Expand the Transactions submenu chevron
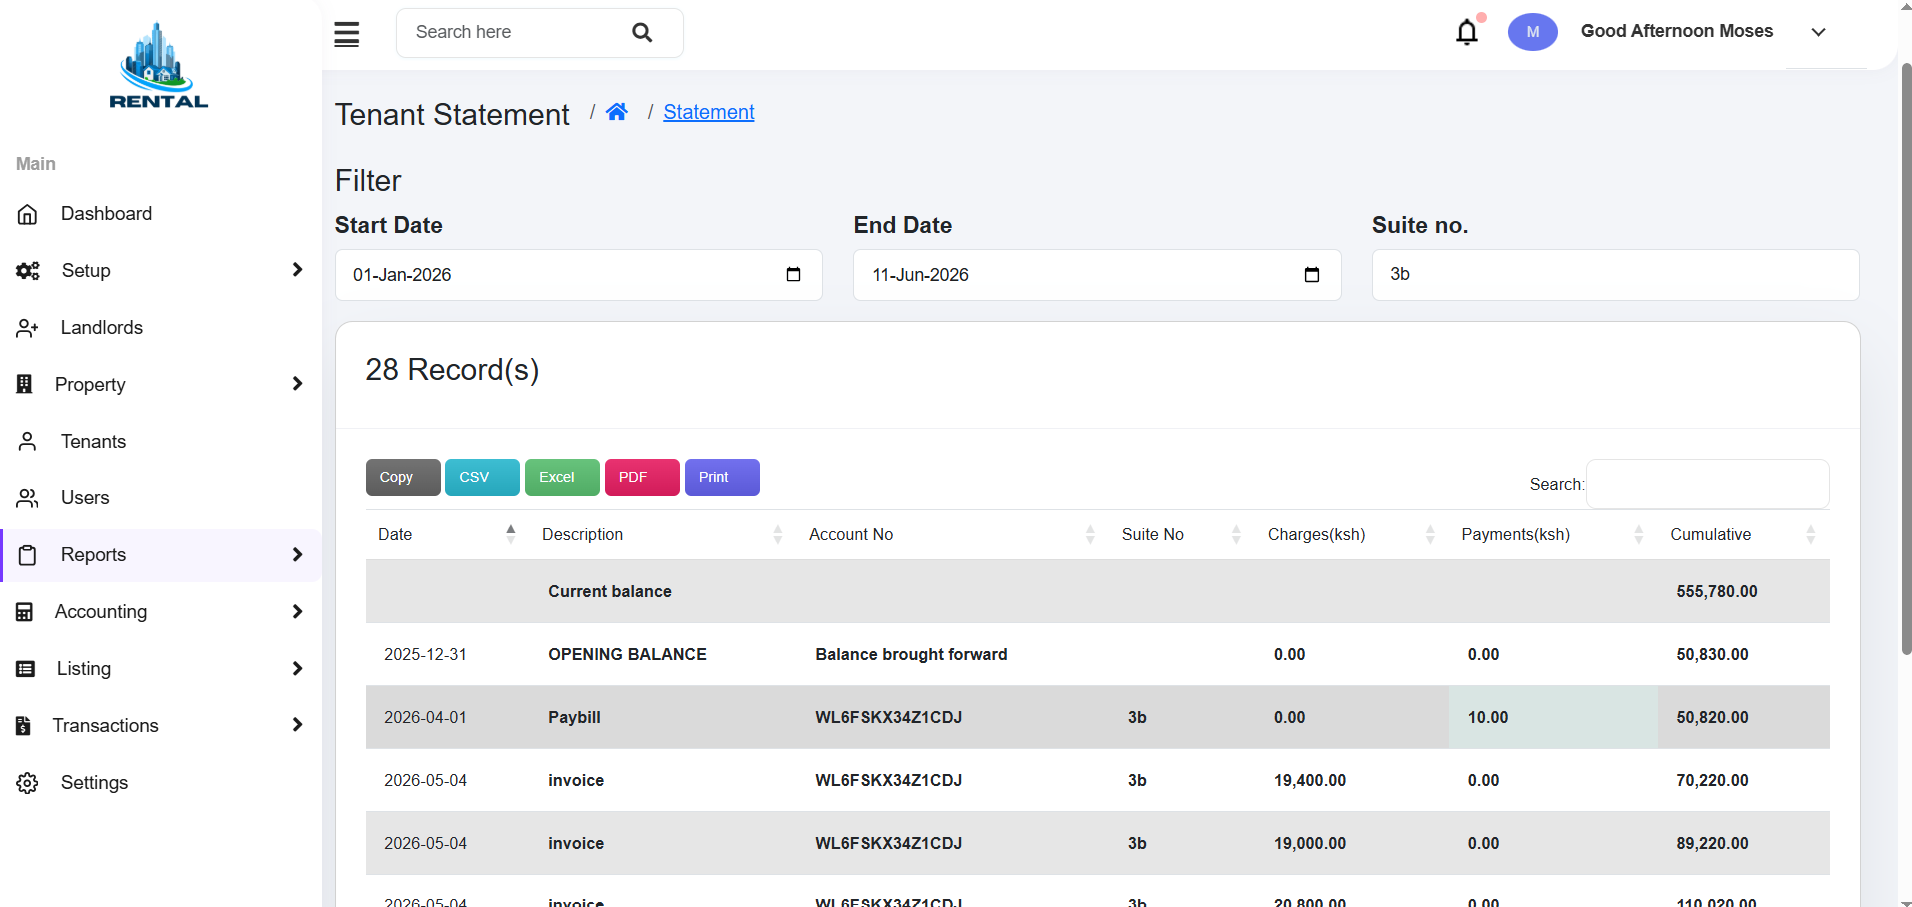The image size is (1912, 907). [x=297, y=725]
